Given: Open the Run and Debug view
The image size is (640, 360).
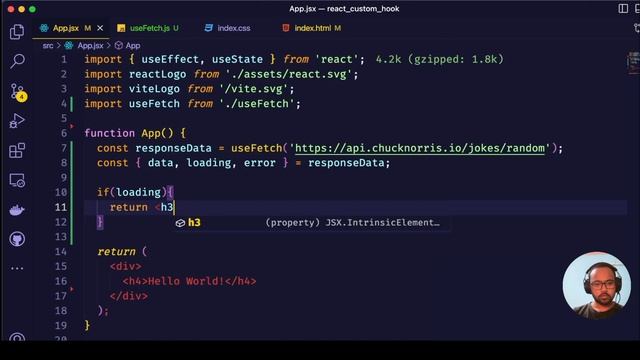Looking at the screenshot, I should 17,121.
